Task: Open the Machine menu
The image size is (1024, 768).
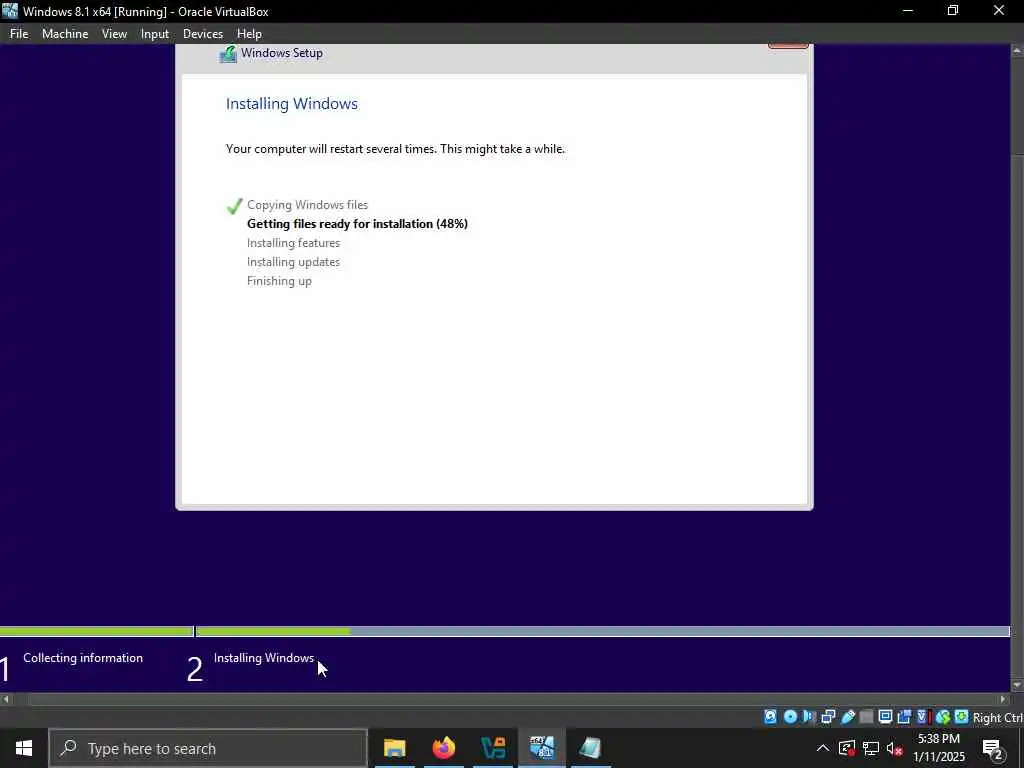Action: tap(65, 33)
